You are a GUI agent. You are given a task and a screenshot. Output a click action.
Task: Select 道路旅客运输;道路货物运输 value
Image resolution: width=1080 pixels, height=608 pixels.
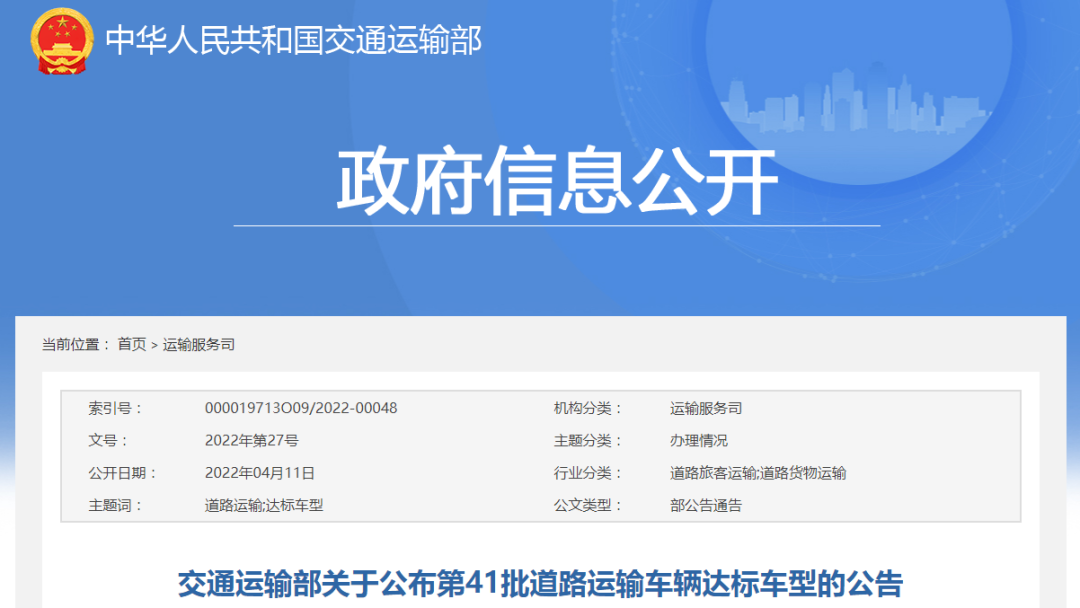758,473
